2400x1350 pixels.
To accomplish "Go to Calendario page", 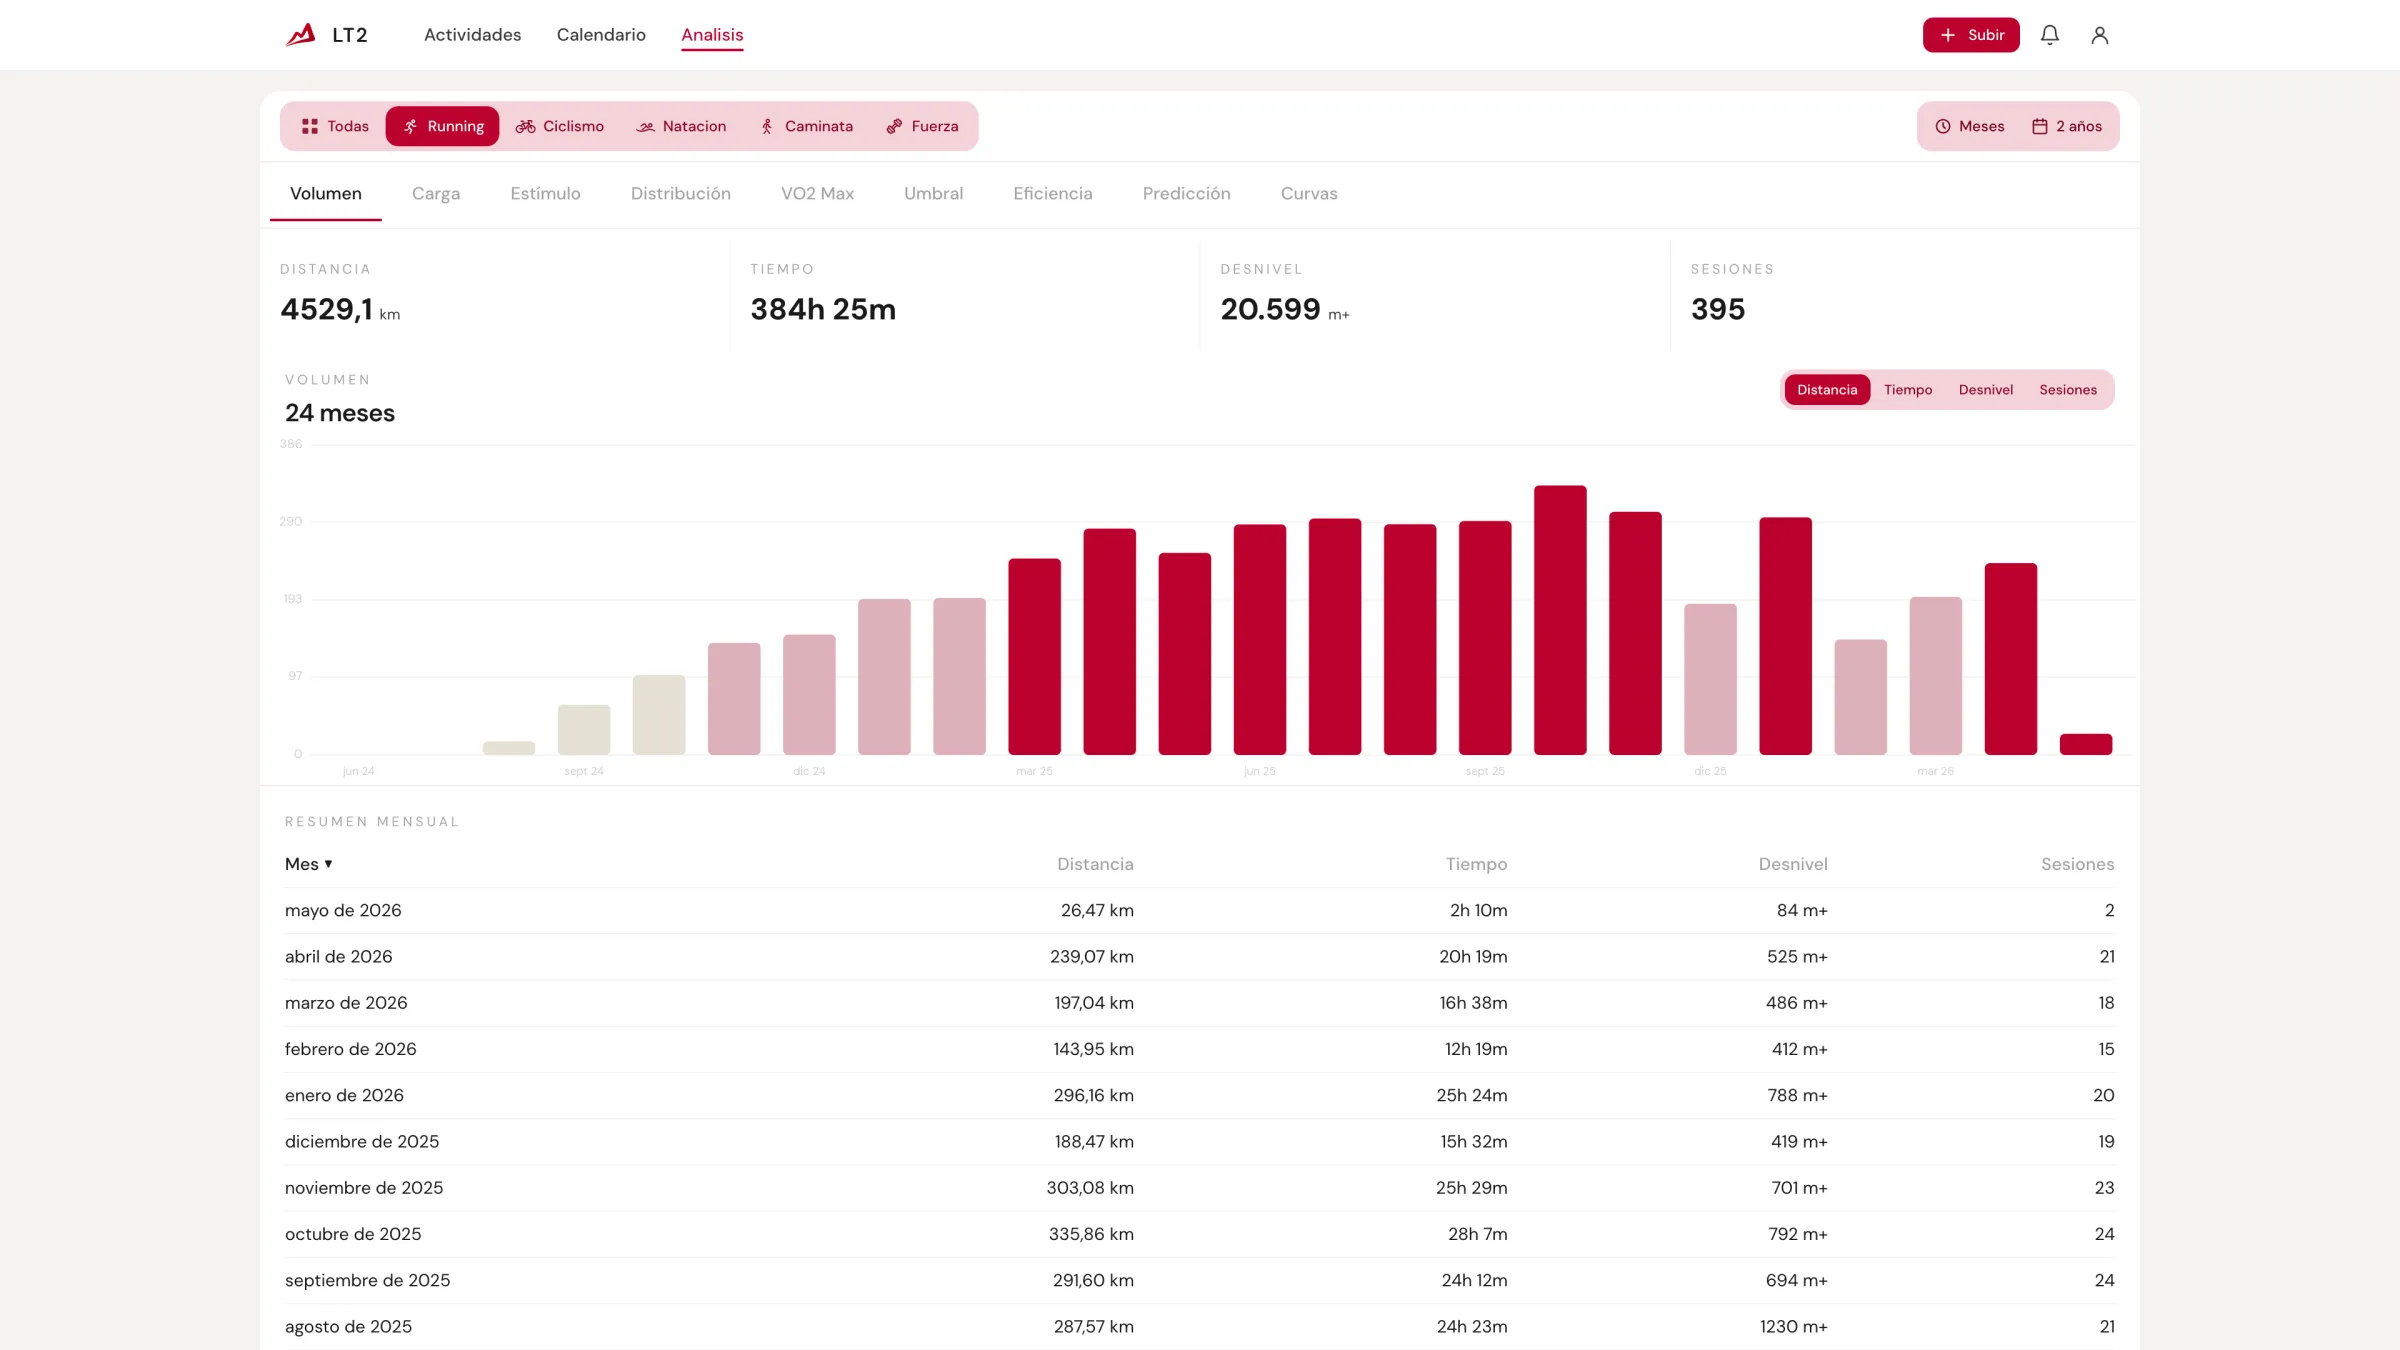I will pos(601,35).
